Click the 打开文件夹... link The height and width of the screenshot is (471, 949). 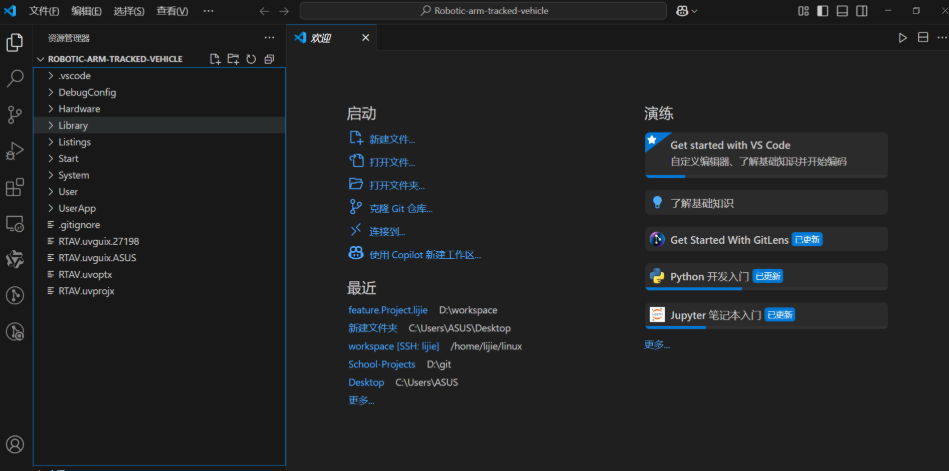397,185
